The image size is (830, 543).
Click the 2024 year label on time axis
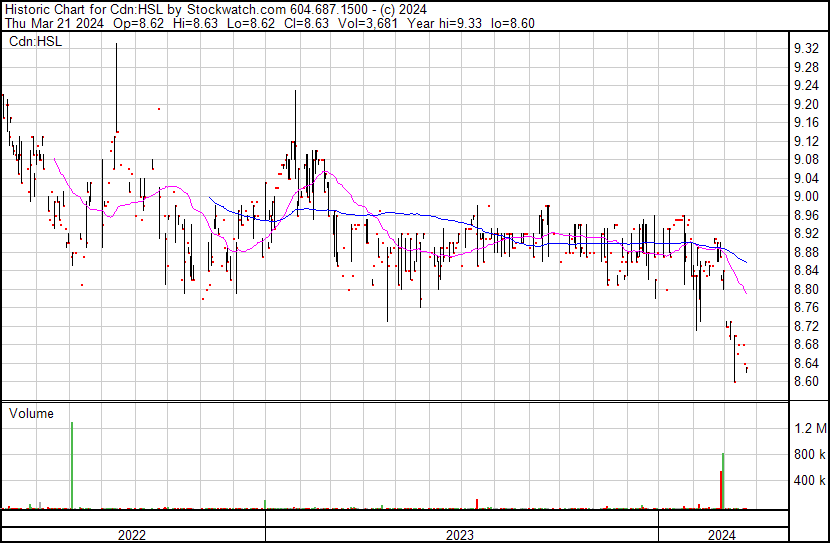click(722, 535)
